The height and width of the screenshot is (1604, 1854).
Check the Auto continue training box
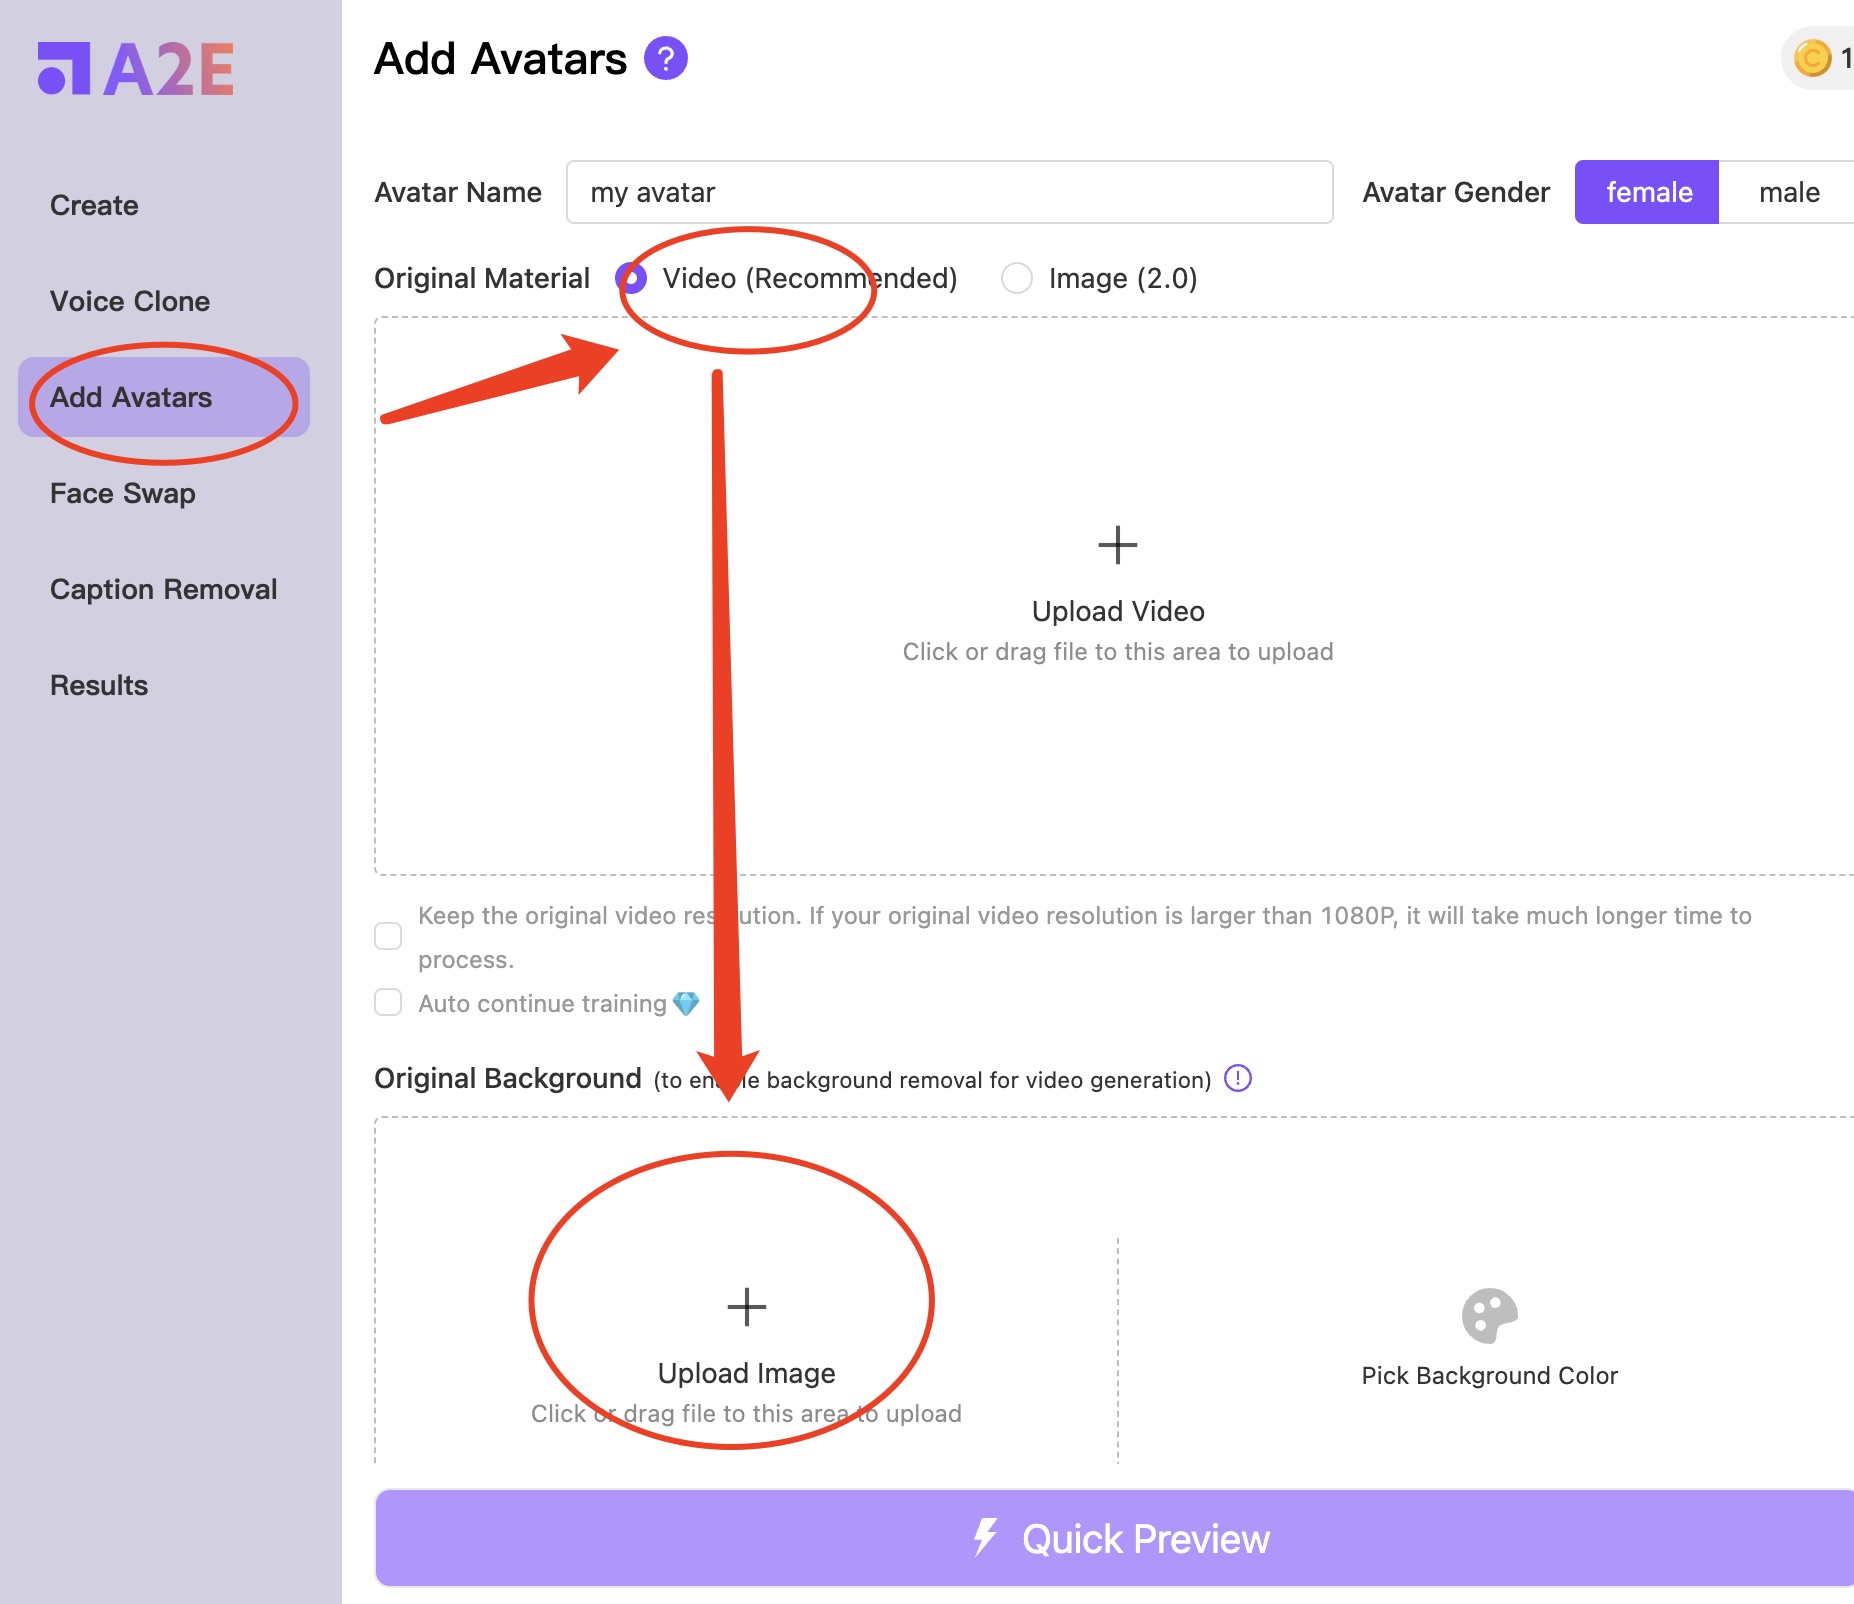click(388, 1002)
